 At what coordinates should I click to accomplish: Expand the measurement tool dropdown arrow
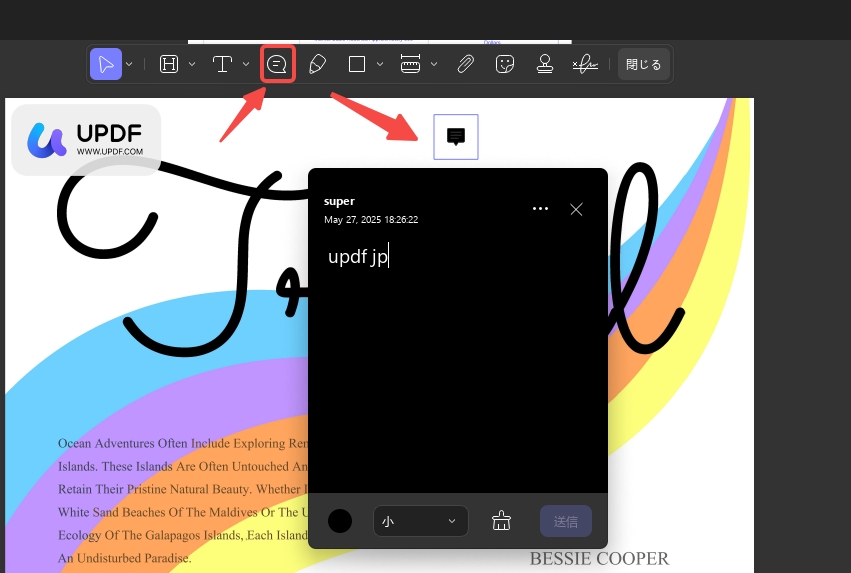point(434,64)
